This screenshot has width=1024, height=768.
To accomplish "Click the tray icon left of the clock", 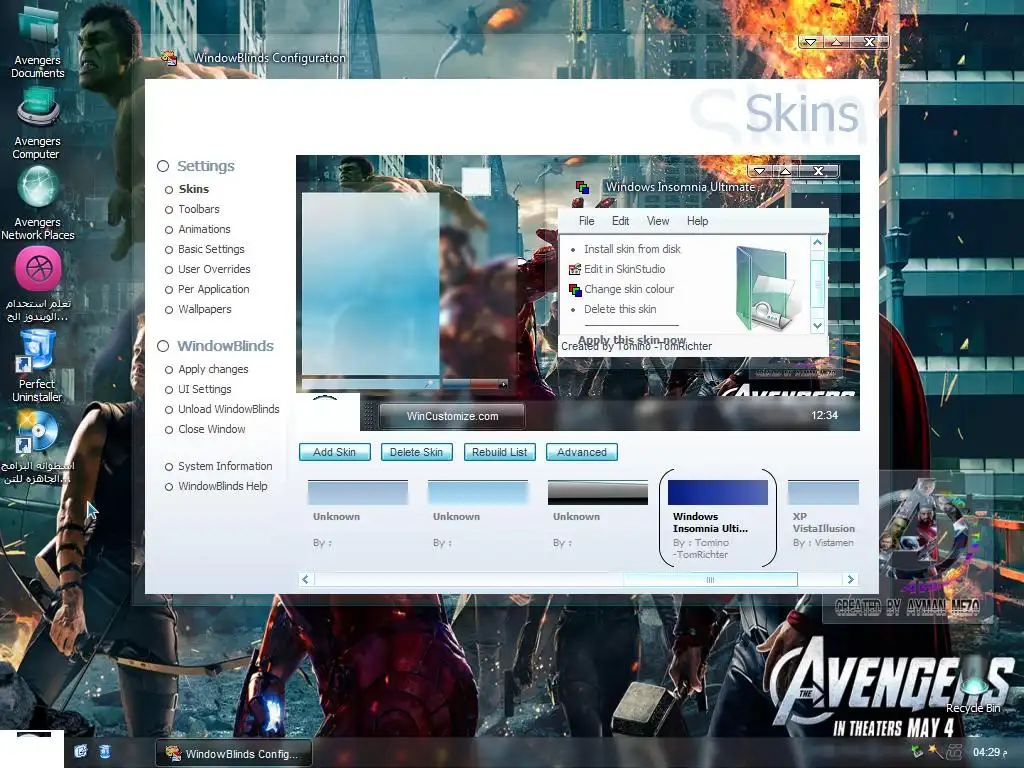I will point(954,752).
